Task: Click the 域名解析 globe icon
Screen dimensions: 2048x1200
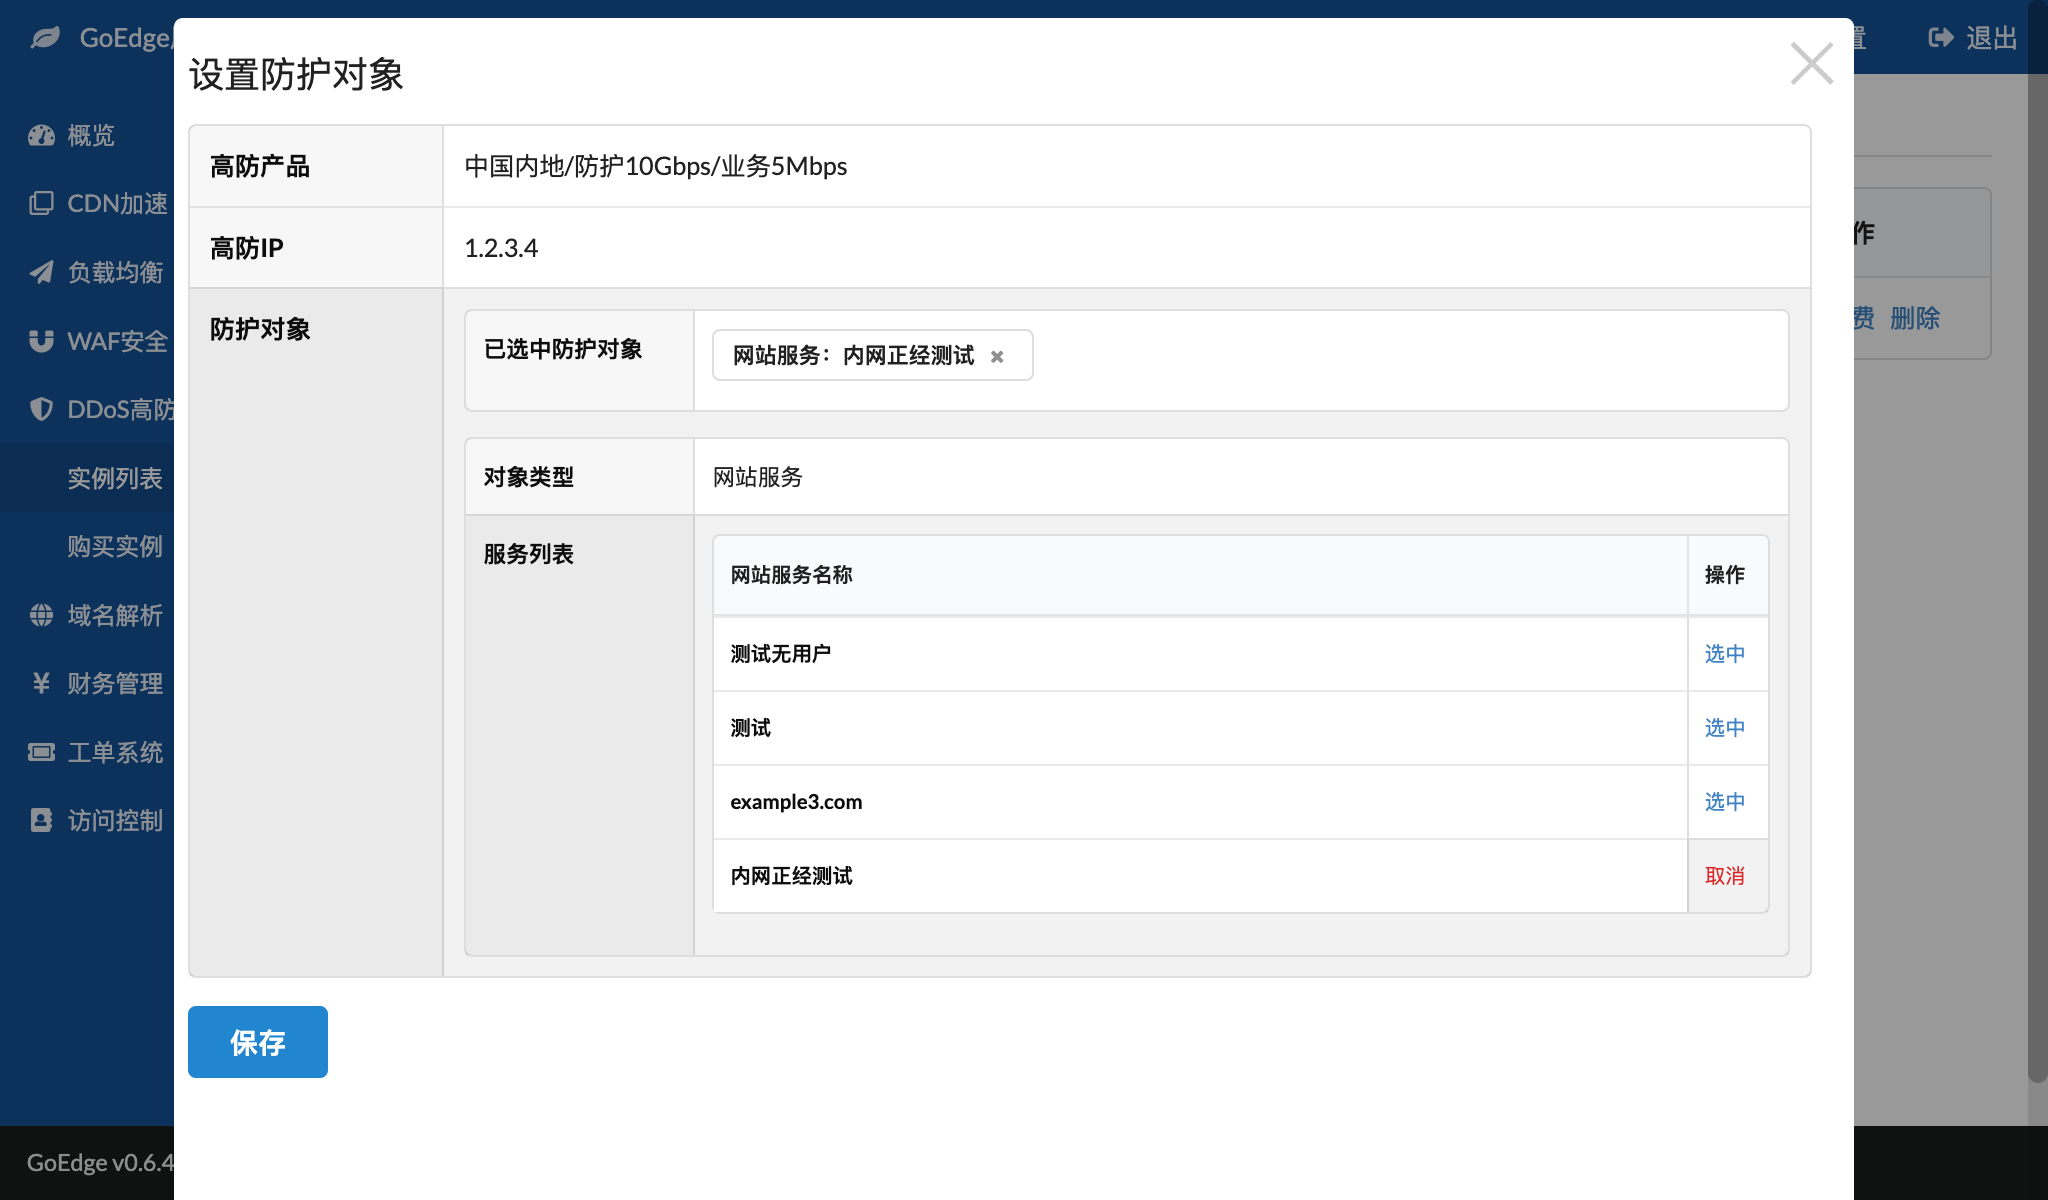Action: pyautogui.click(x=41, y=615)
